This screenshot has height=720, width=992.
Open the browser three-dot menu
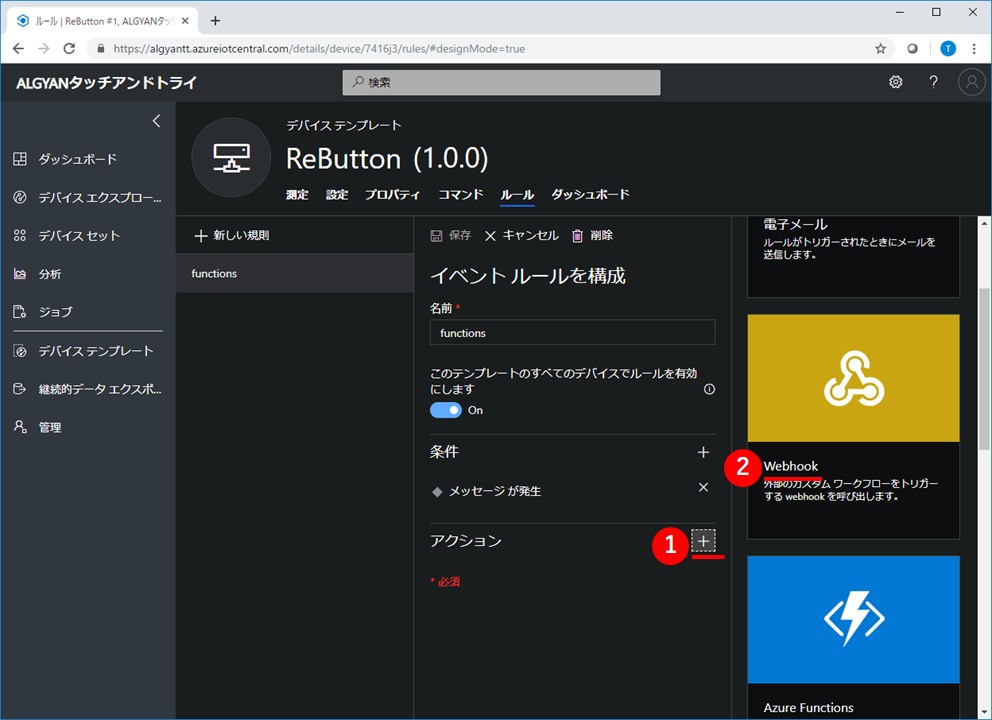(973, 49)
